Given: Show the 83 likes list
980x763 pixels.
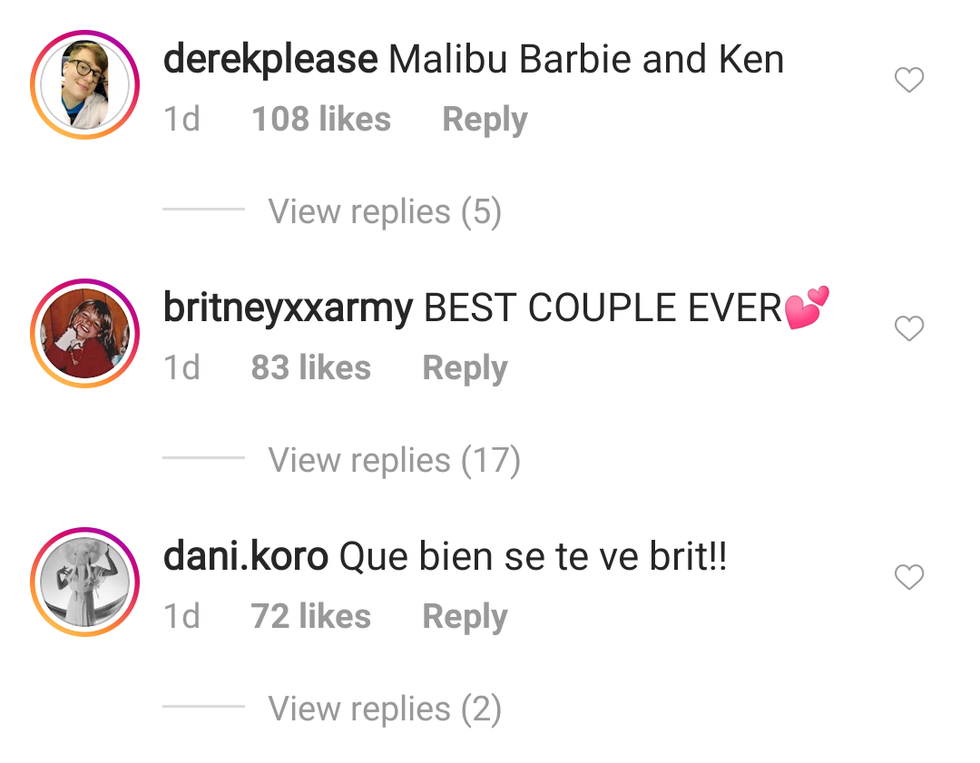Looking at the screenshot, I should (x=311, y=367).
